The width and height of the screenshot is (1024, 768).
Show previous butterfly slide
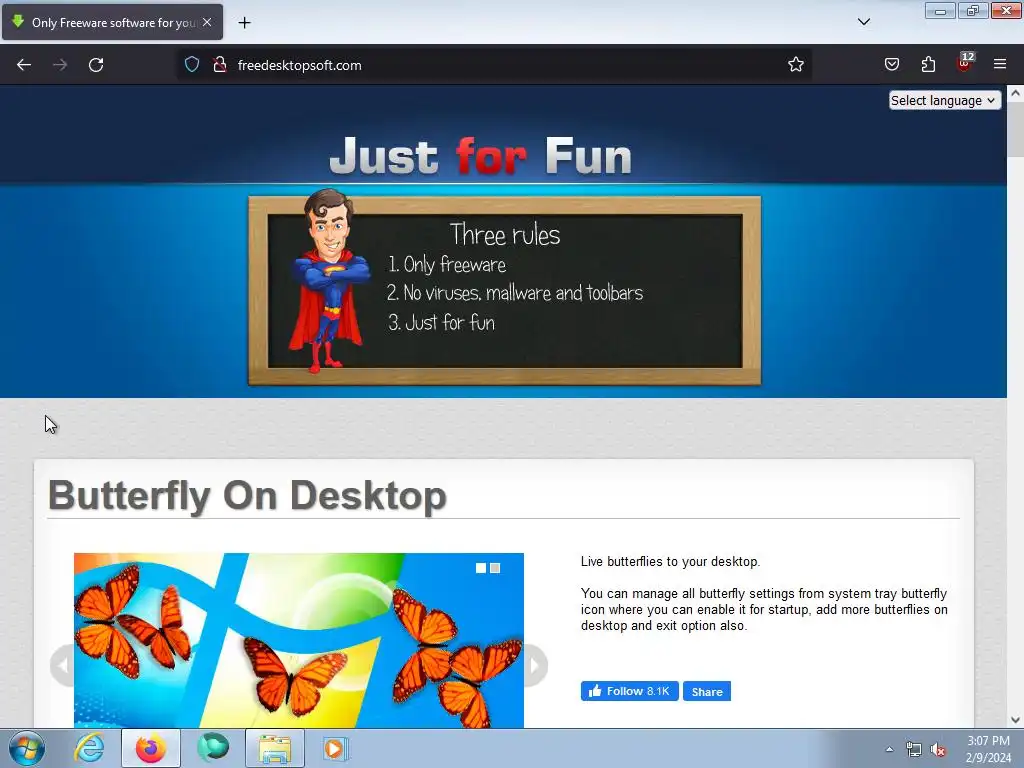[63, 665]
